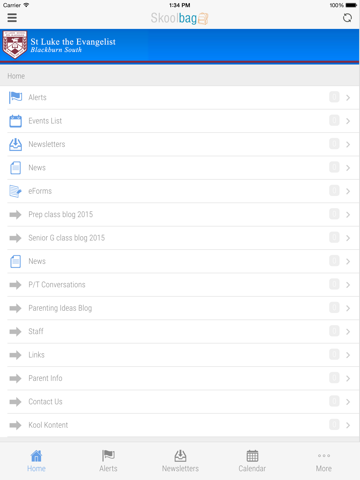
Task: Tap the battery indicator in status bar
Action: point(351,5)
